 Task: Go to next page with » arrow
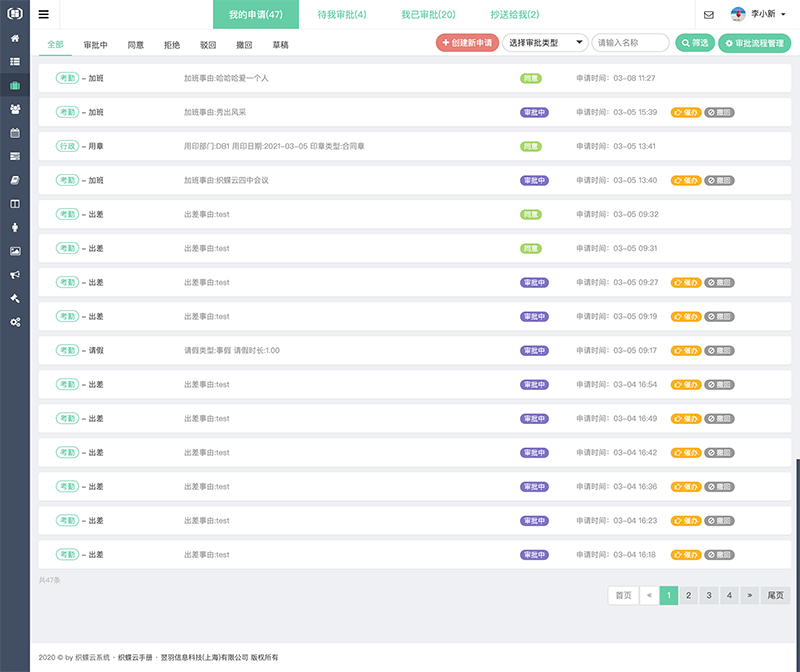pyautogui.click(x=750, y=595)
